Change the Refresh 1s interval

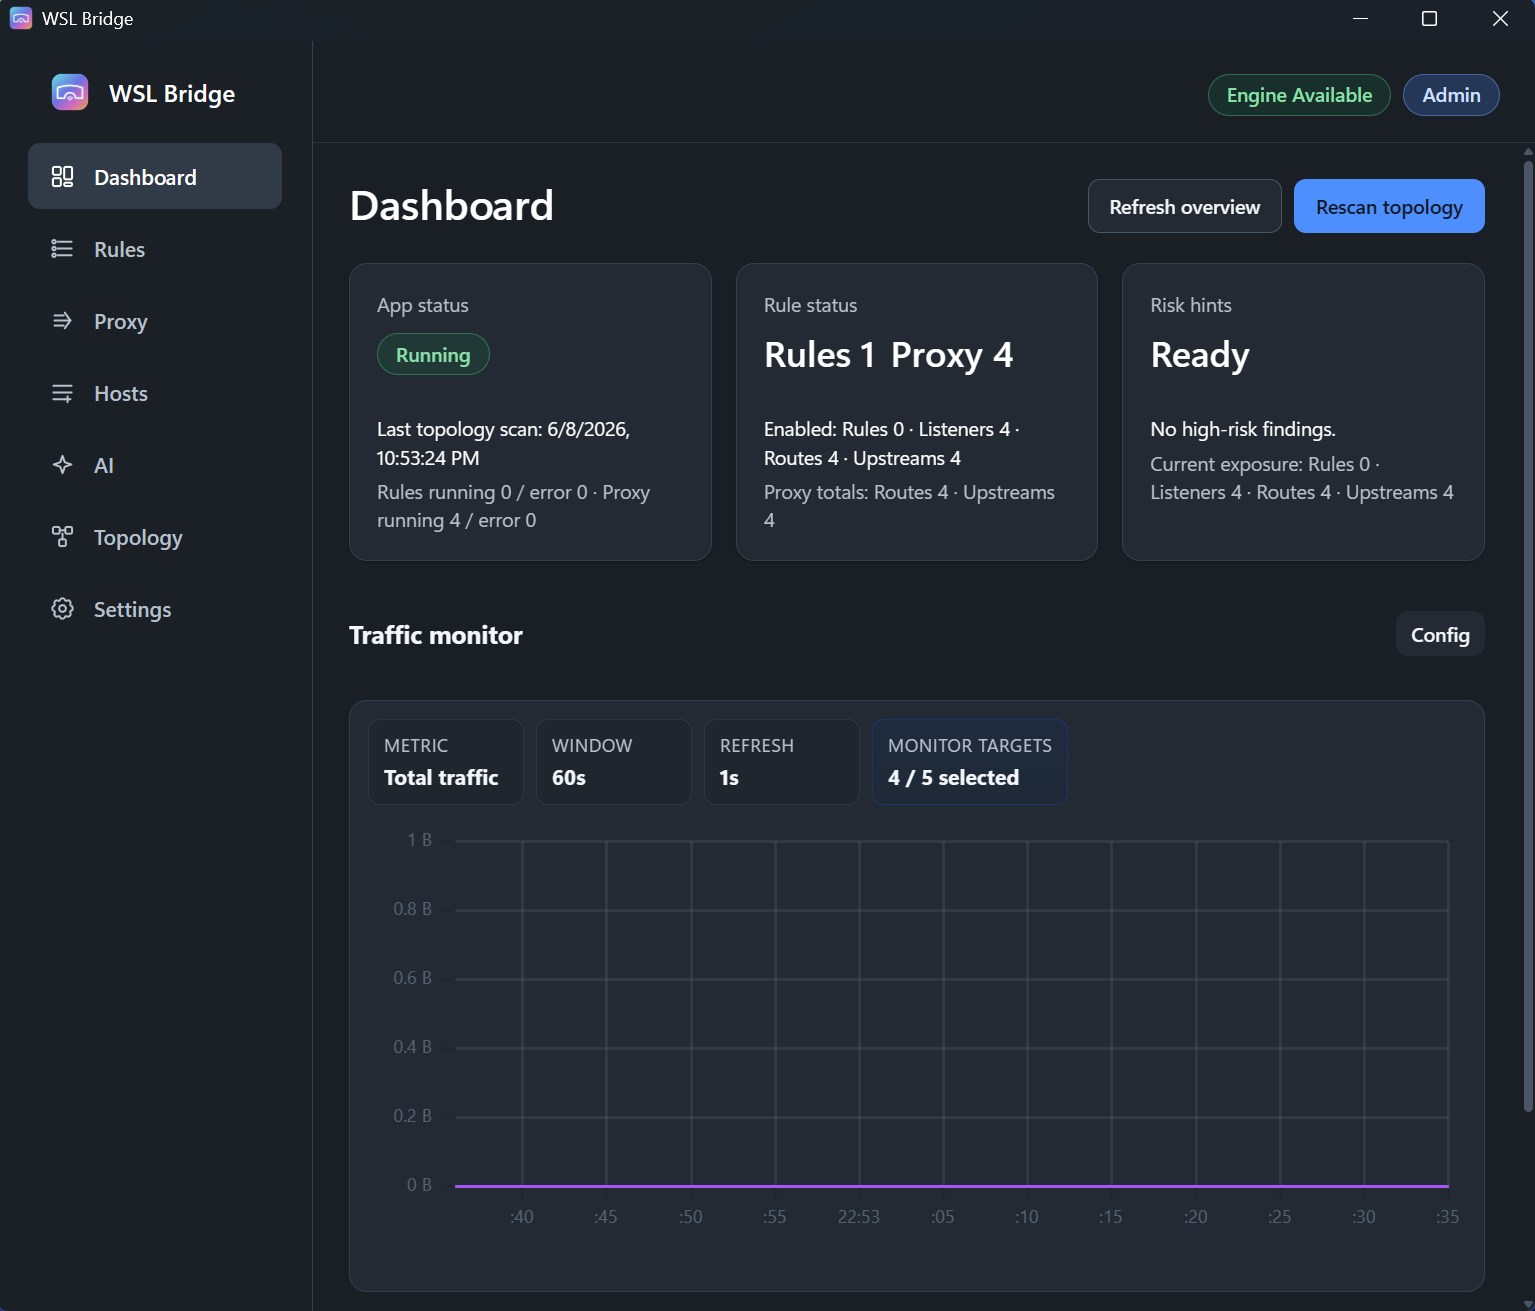click(x=782, y=762)
